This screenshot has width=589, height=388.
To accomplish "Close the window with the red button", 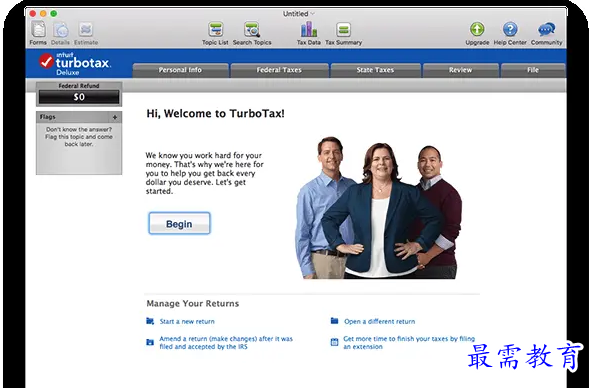I will 33,14.
